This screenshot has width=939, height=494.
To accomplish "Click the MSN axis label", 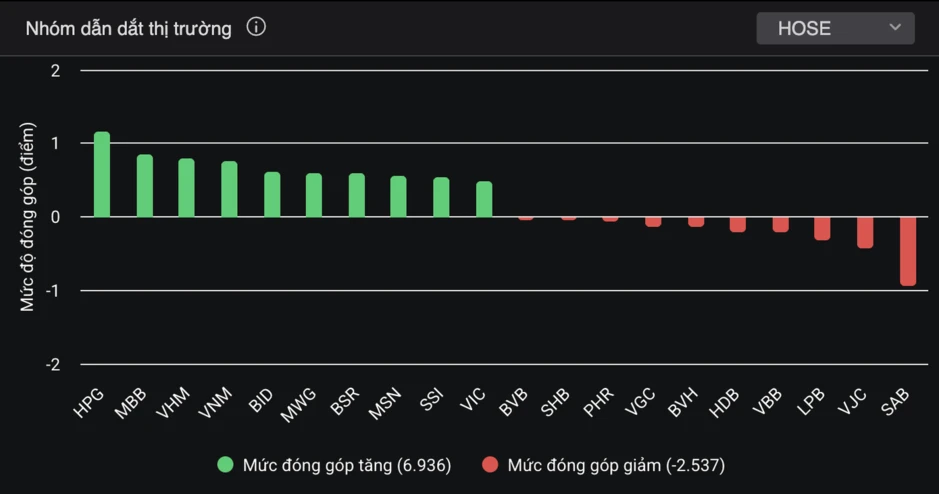I will click(384, 404).
